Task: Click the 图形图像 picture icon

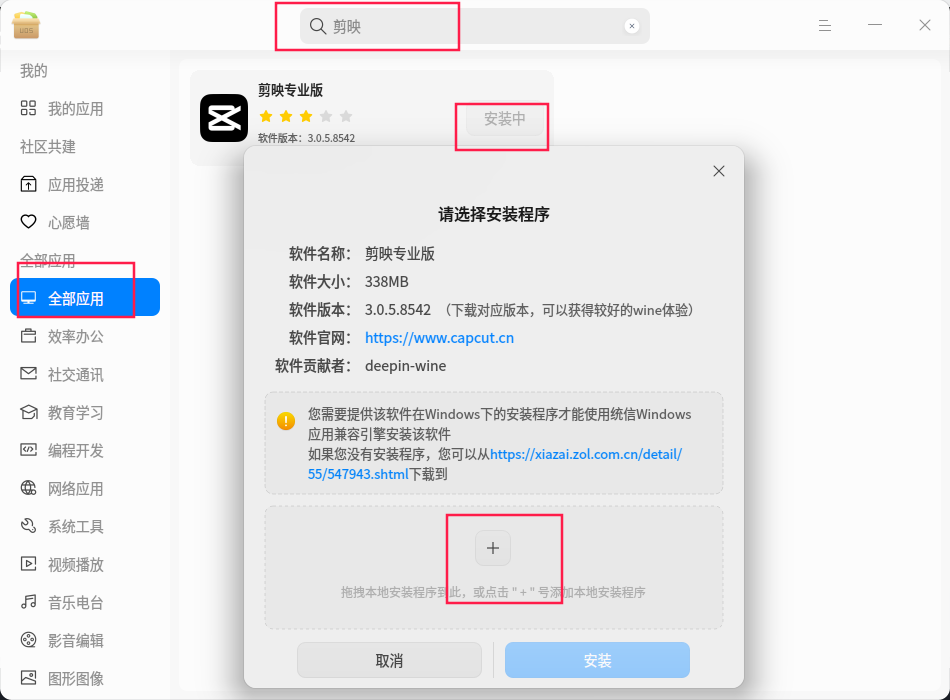Action: (28, 678)
